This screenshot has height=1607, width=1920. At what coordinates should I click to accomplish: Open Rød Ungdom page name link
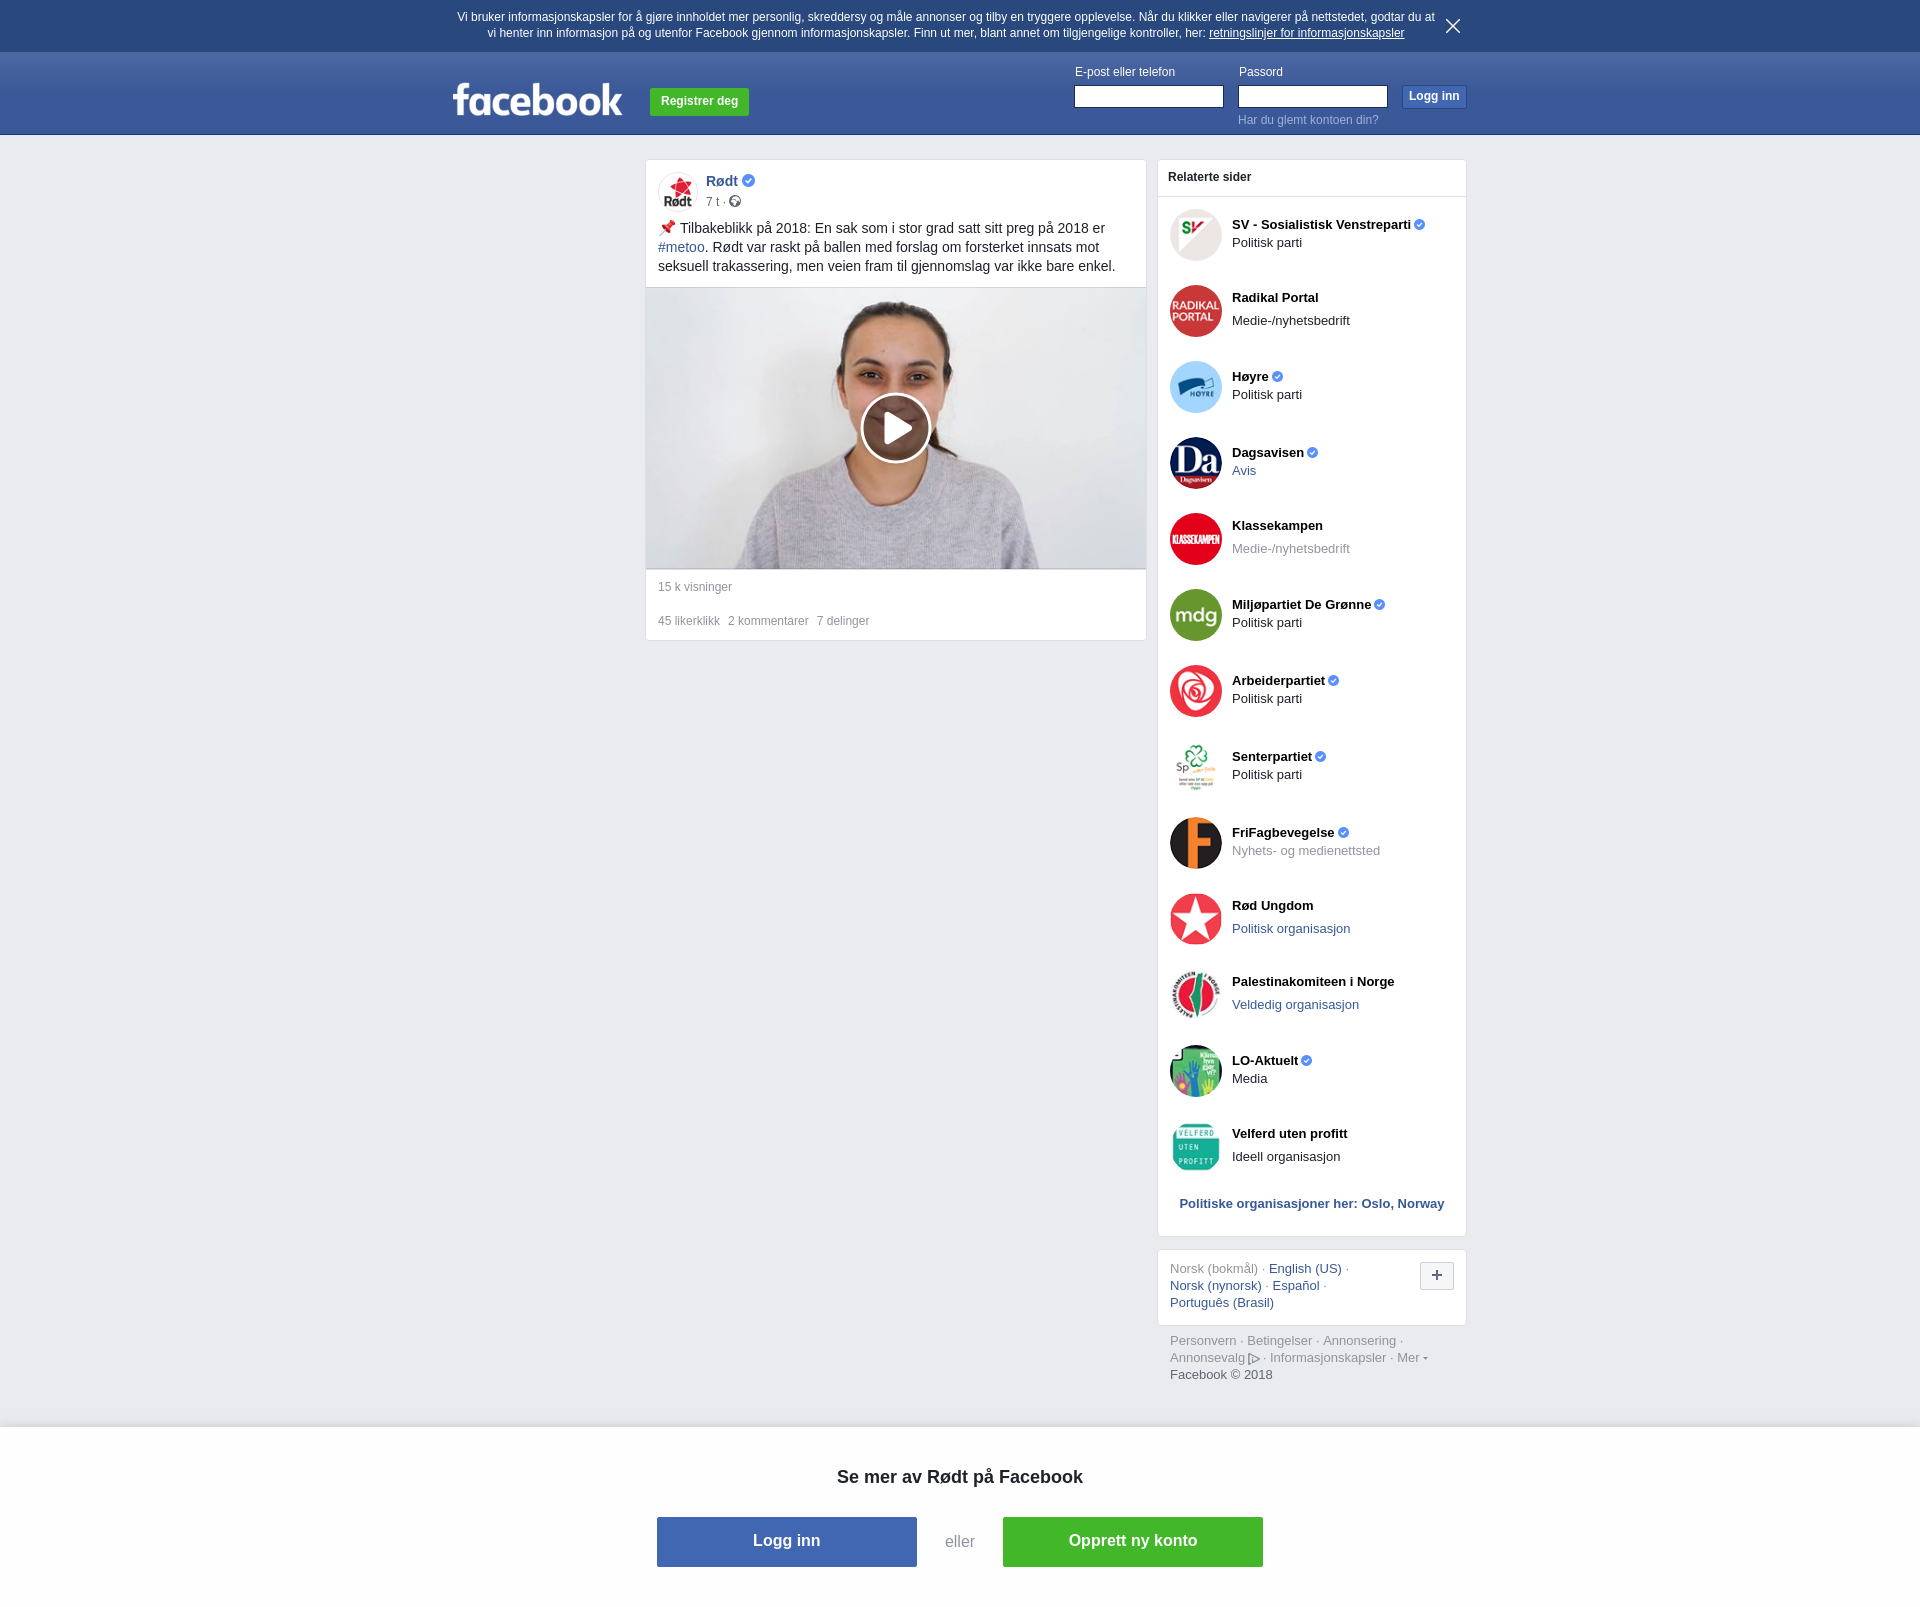coord(1272,906)
